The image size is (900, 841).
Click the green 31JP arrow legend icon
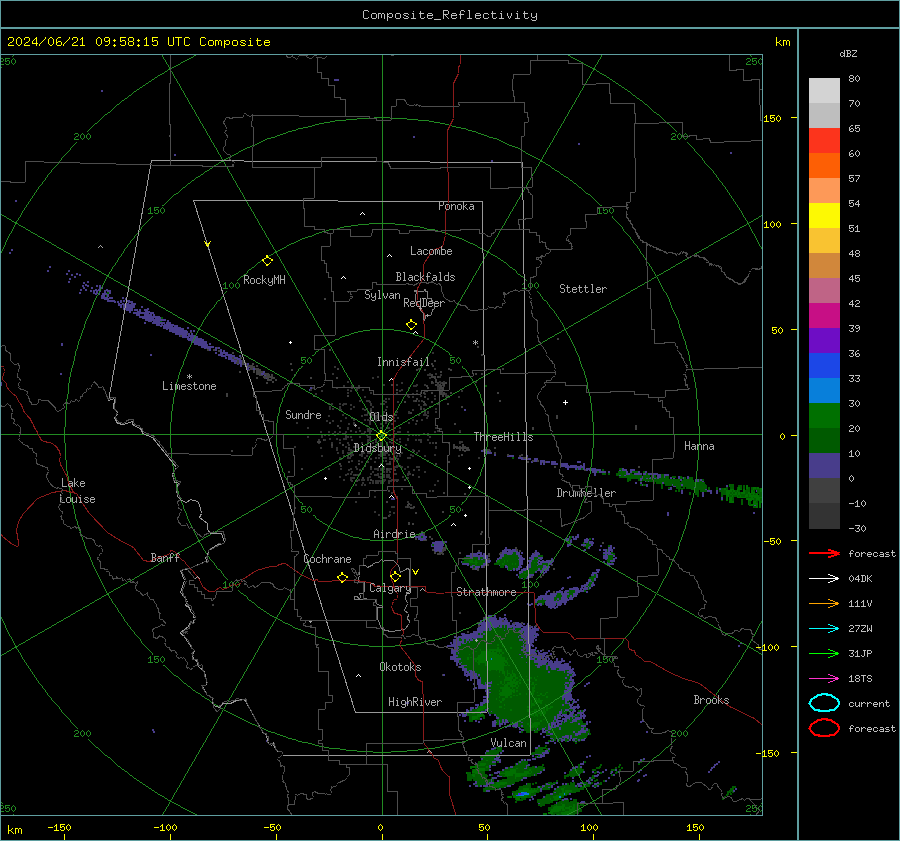tap(824, 653)
